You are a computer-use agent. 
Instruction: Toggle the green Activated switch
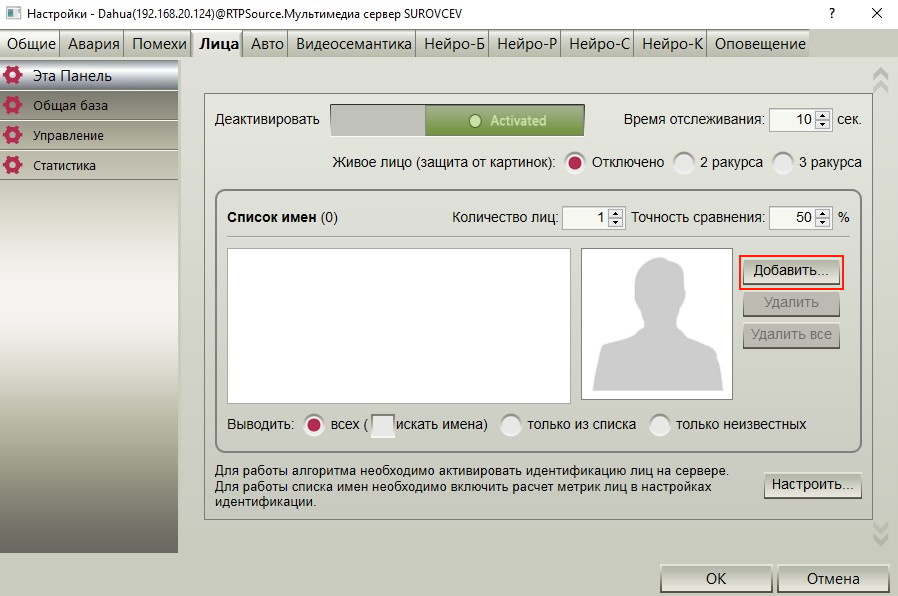457,120
